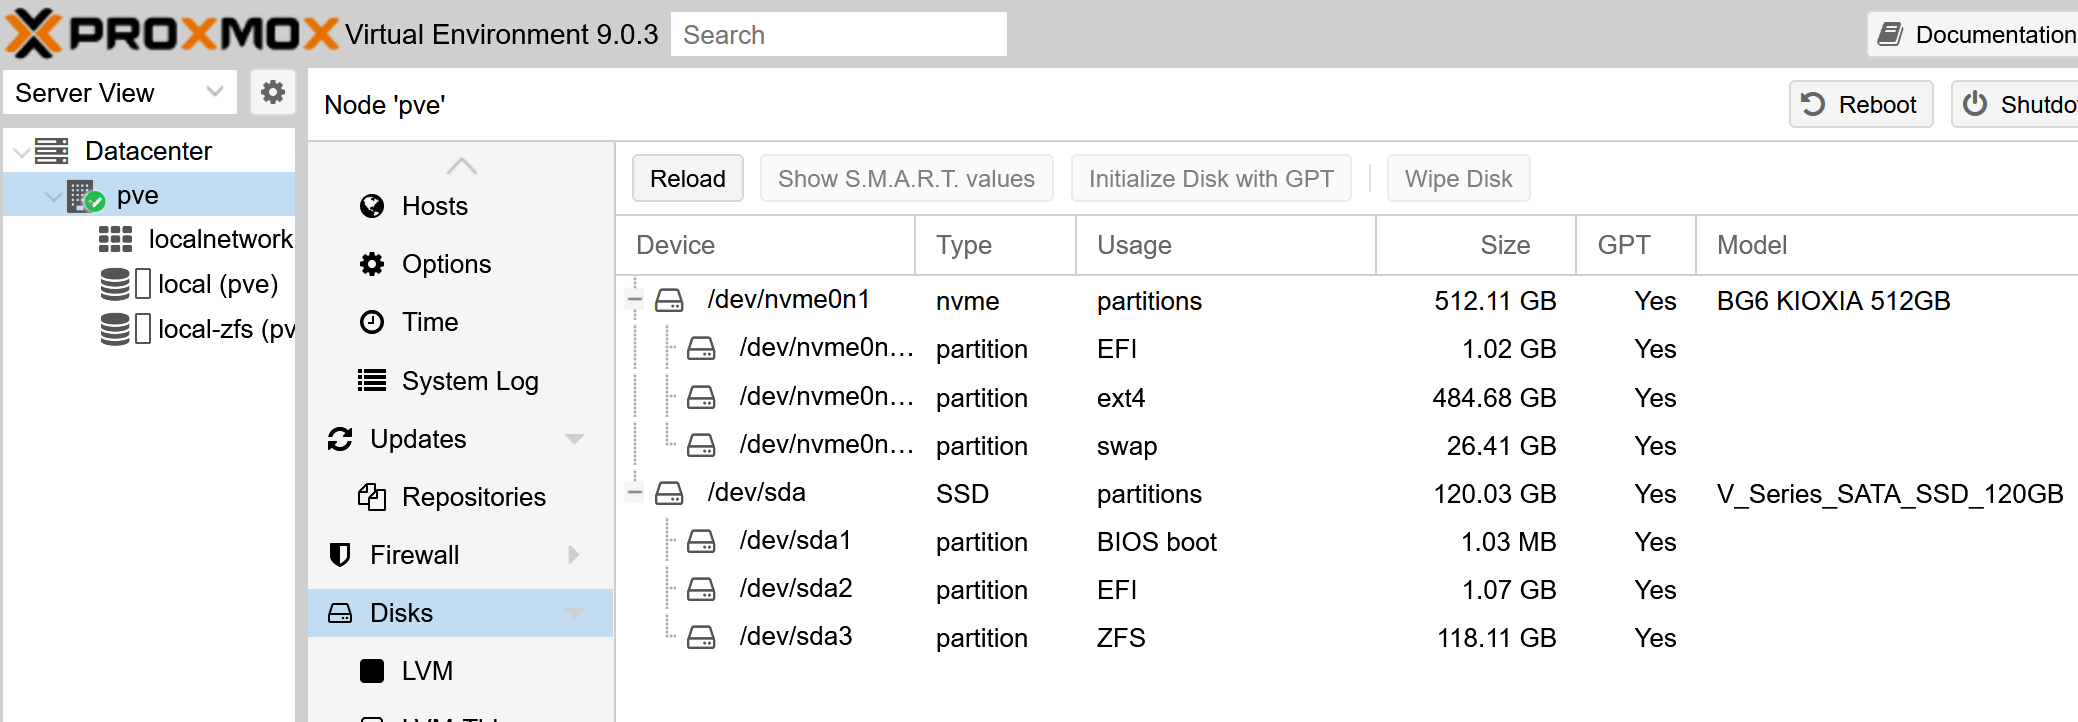2078x722 pixels.
Task: Click the Disks drive icon in menu
Action: pos(340,613)
